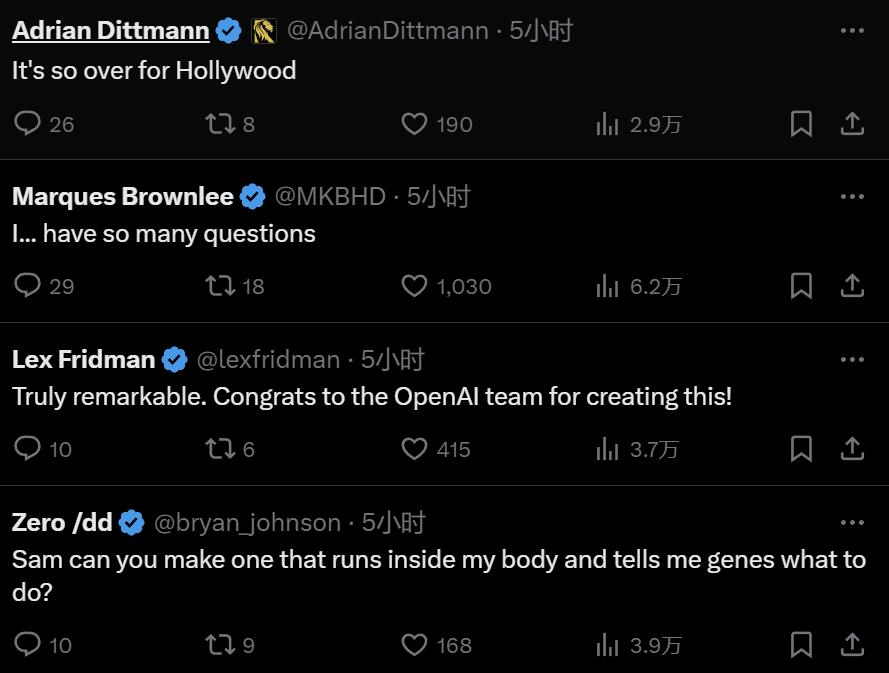
Task: Click the @MKBHD handle link
Action: [x=330, y=196]
